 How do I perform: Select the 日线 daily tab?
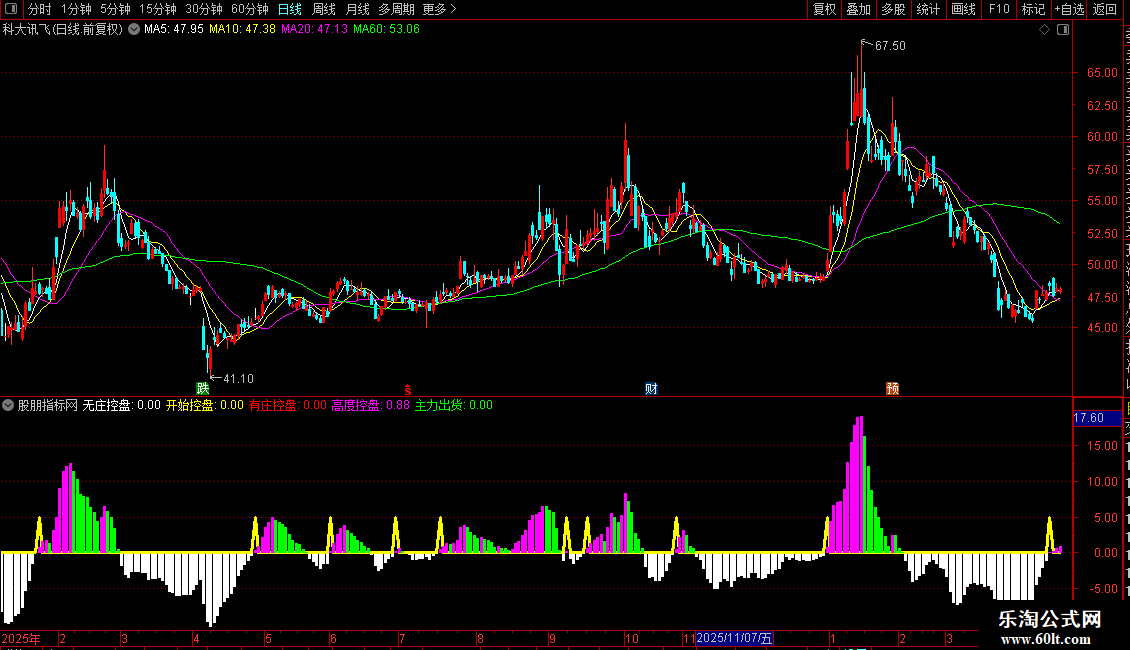(290, 9)
